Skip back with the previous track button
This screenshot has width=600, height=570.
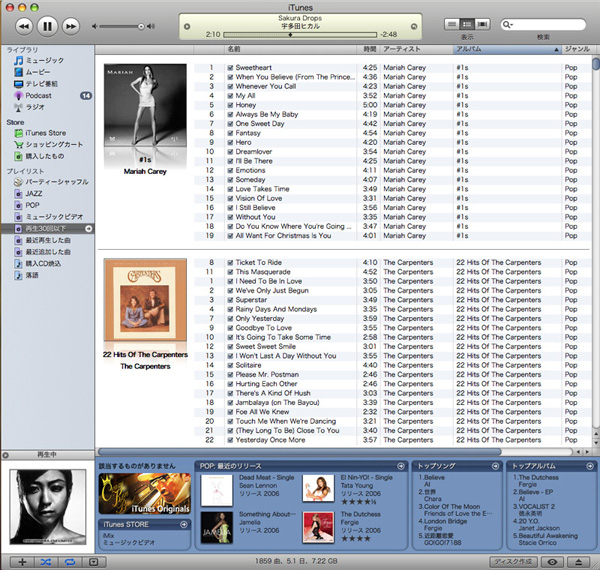24,26
